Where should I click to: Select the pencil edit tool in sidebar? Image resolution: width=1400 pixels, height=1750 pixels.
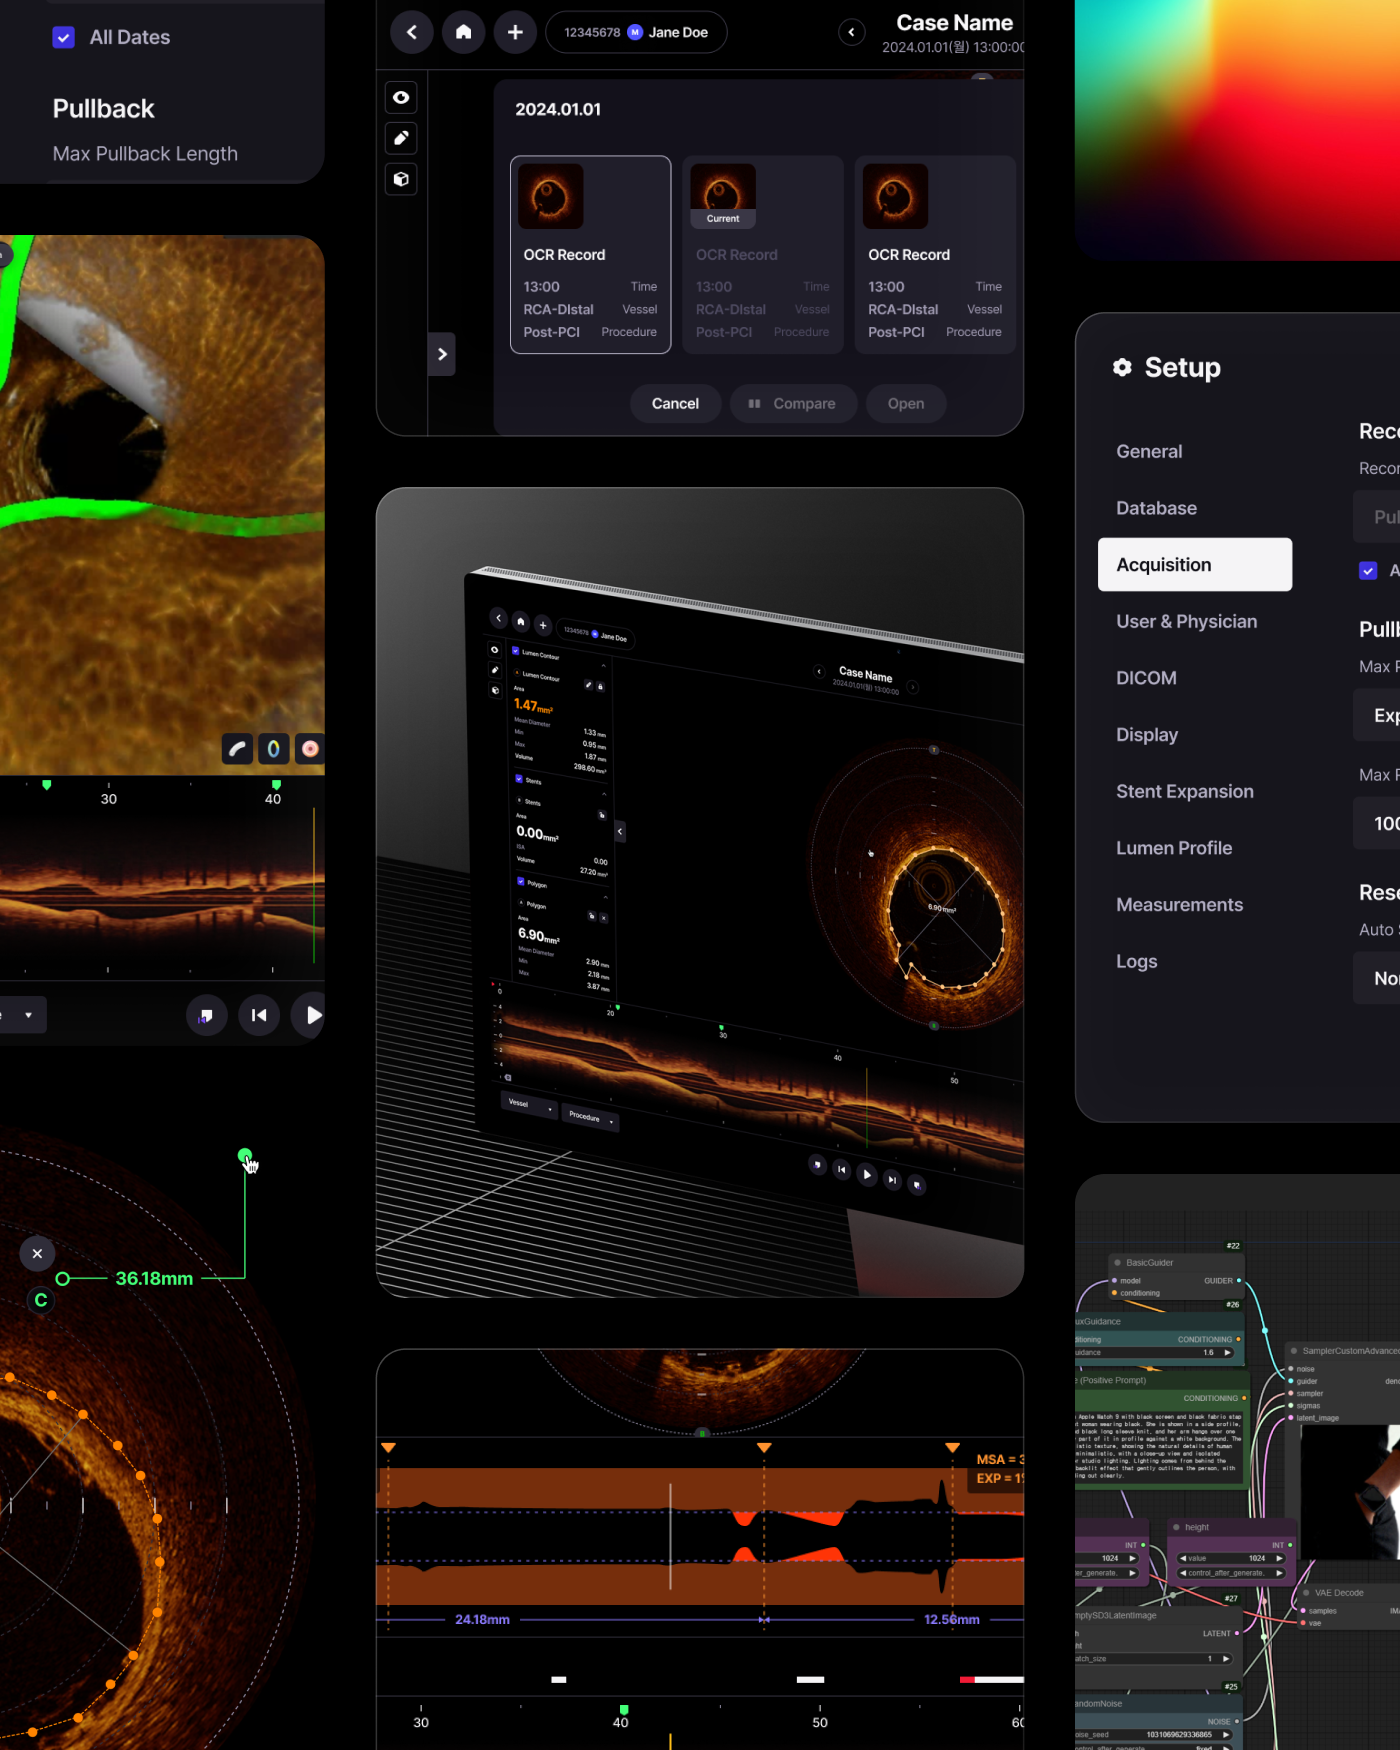click(x=401, y=138)
